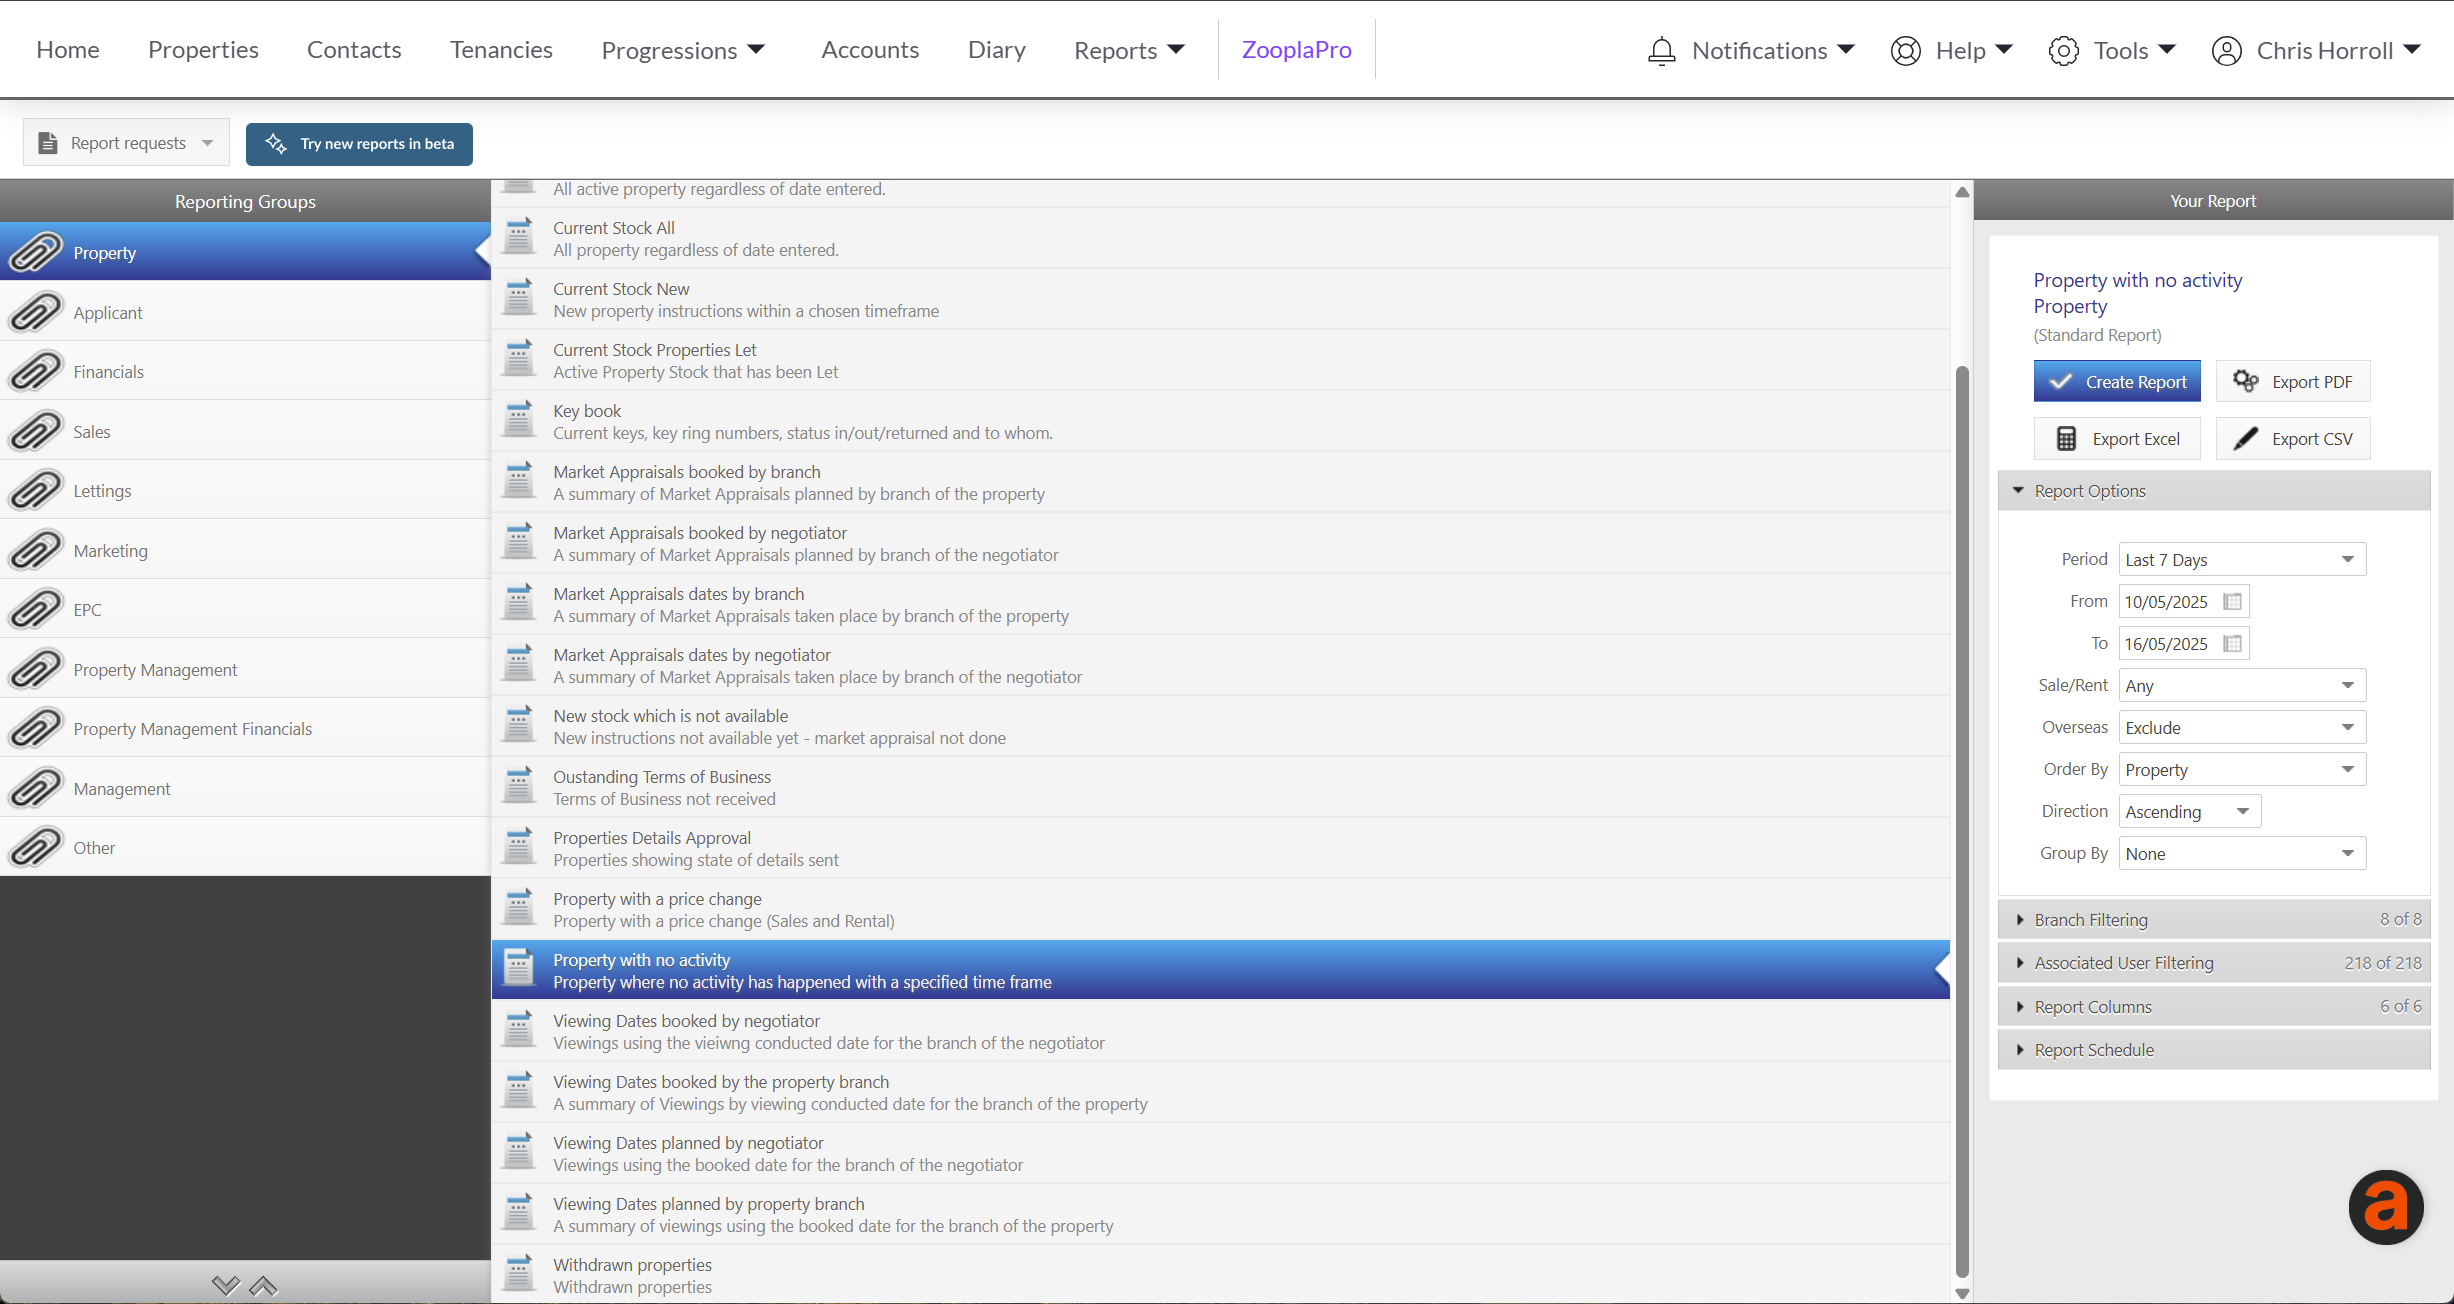Click the Report requests document icon
This screenshot has height=1304, width=2454.
tap(47, 143)
